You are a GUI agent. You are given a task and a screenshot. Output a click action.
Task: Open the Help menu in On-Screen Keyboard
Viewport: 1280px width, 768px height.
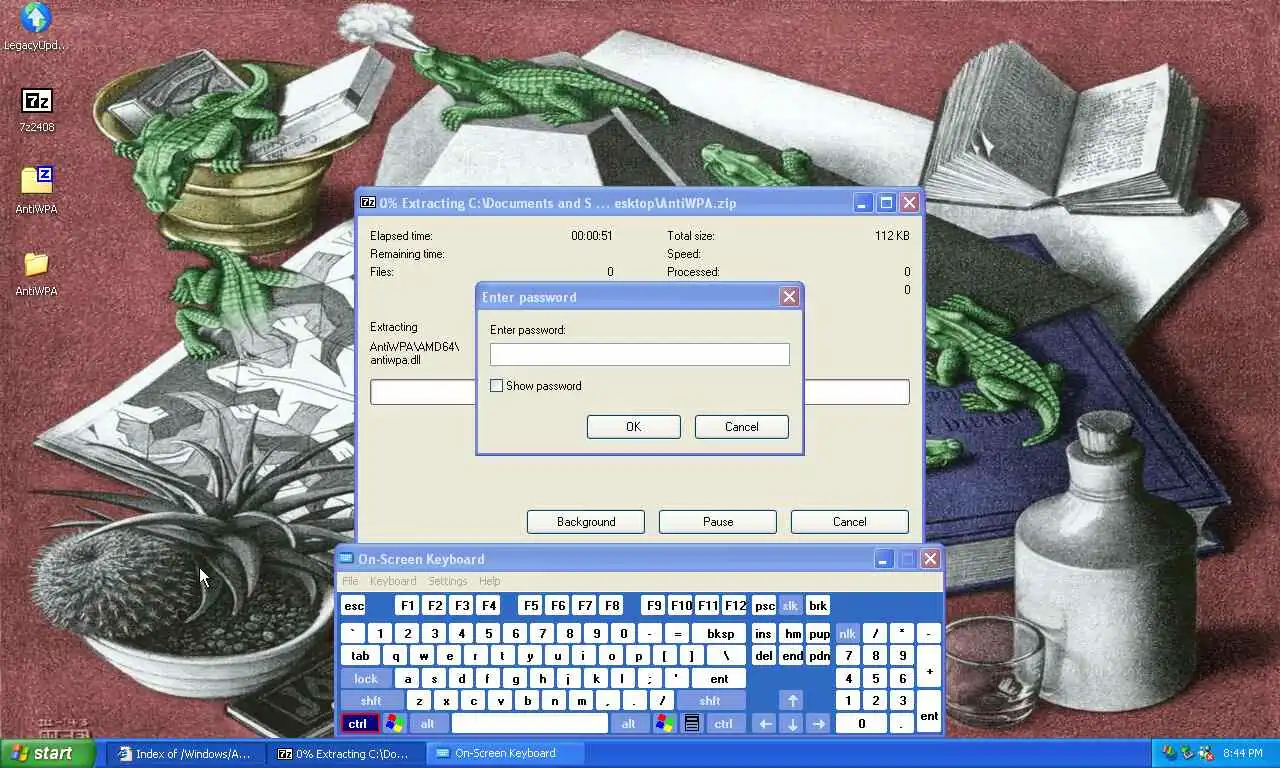[490, 581]
